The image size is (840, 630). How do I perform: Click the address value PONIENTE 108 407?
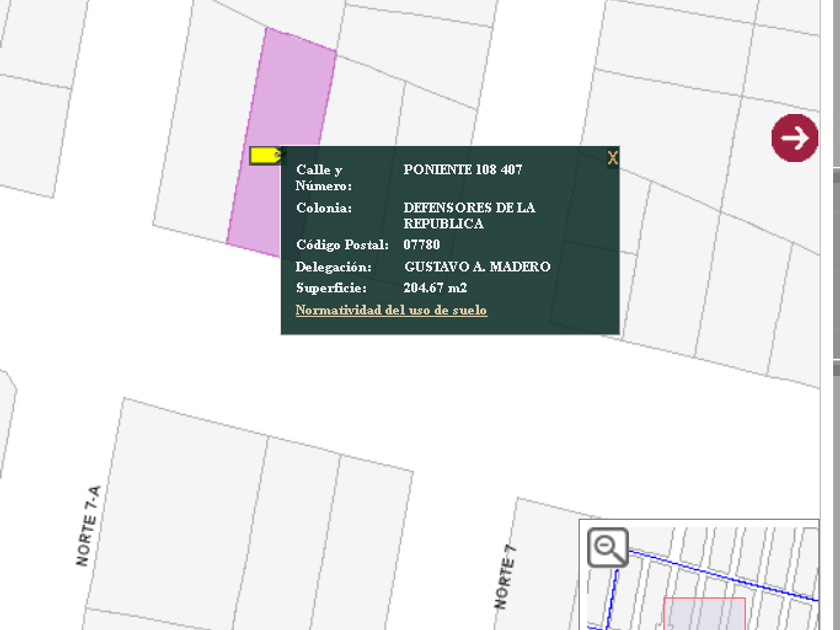pos(462,170)
